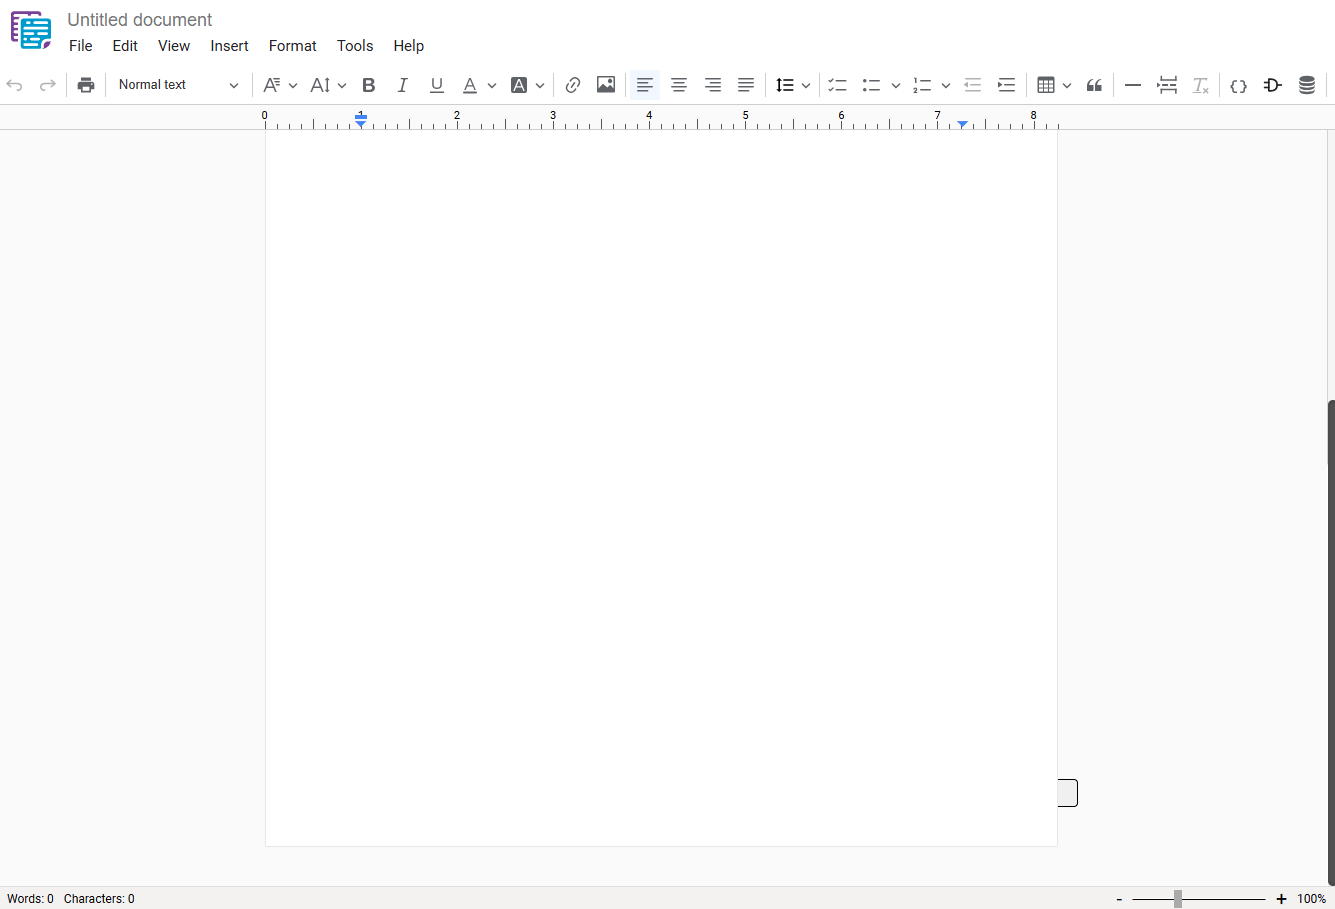Click the line spacing icon
Viewport: 1335px width, 909px height.
785,85
